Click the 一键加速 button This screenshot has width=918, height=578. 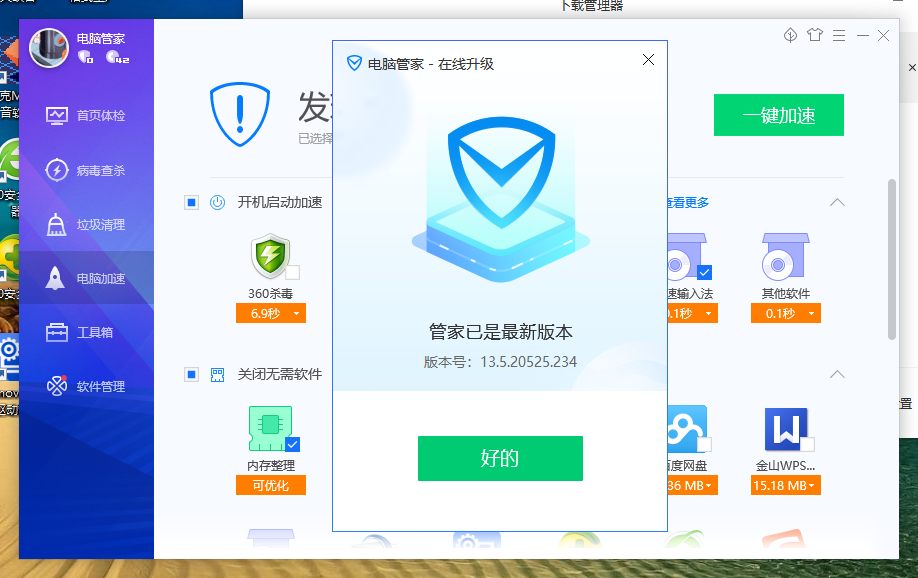(x=779, y=115)
